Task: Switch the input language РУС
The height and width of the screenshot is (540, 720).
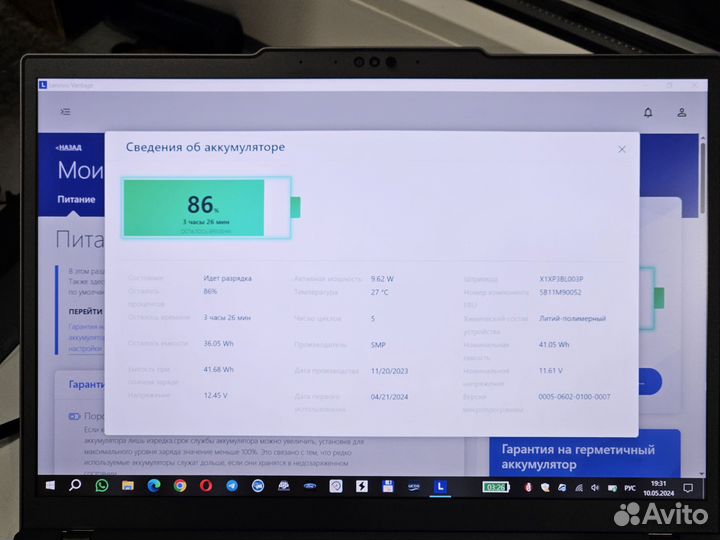Action: click(630, 488)
